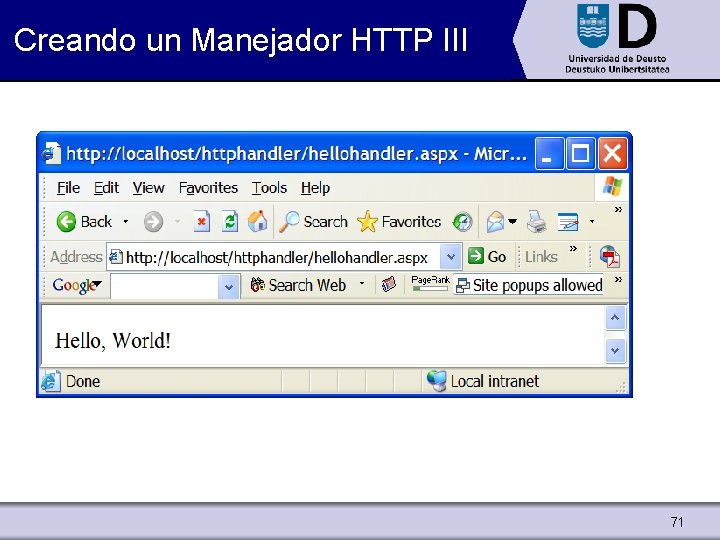The width and height of the screenshot is (720, 540).
Task: Click the green Back arrow button
Action: pyautogui.click(x=66, y=222)
